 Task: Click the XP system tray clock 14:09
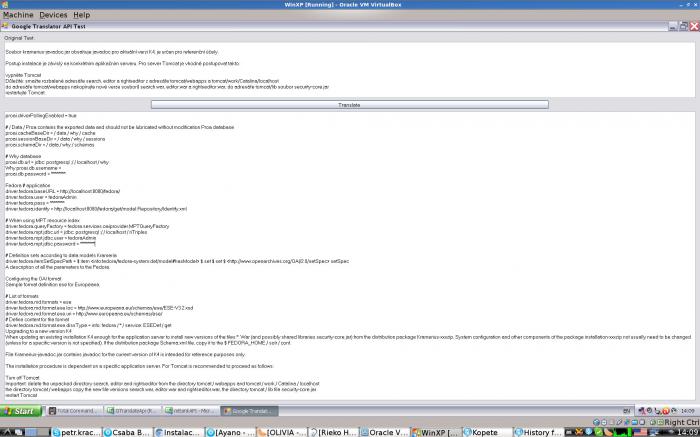(688, 411)
